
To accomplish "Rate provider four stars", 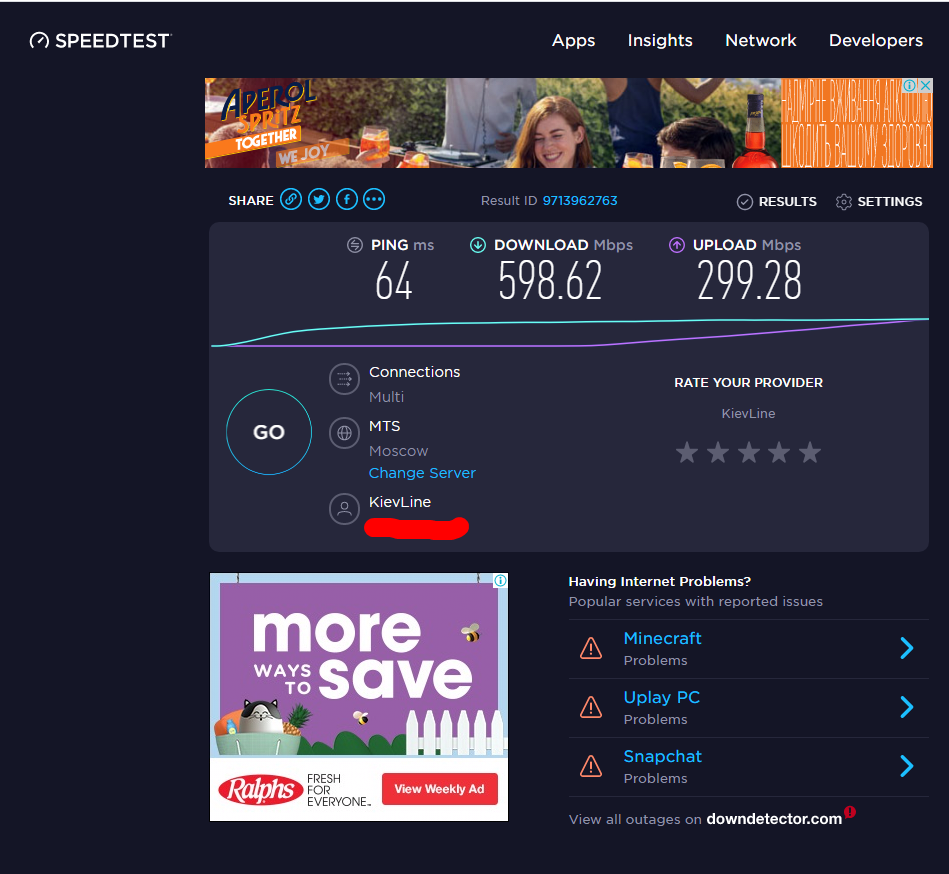I will point(779,452).
